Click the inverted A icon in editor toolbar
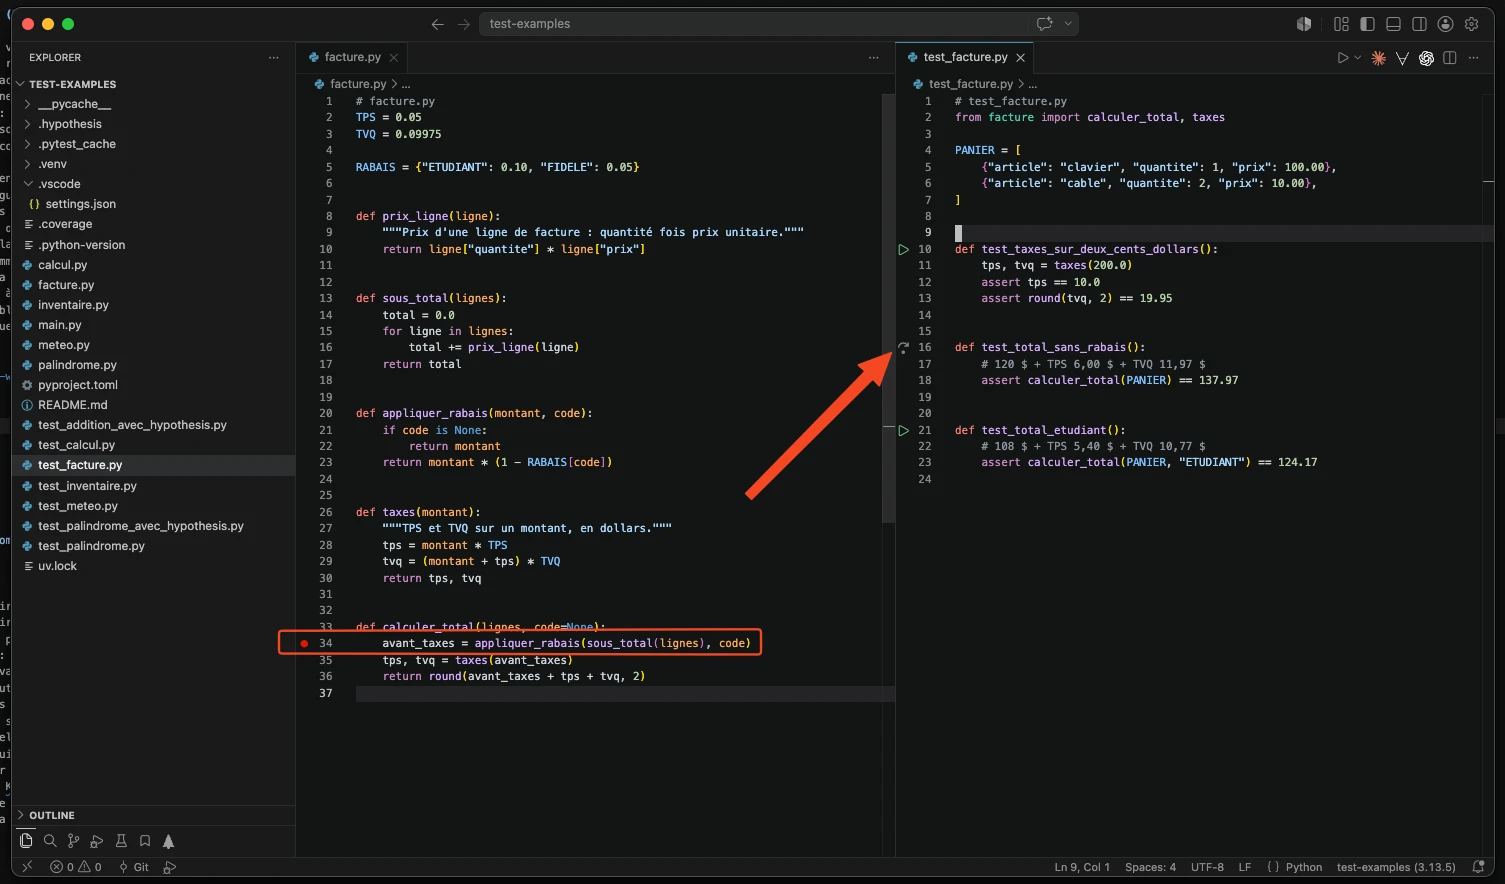 (x=1402, y=58)
